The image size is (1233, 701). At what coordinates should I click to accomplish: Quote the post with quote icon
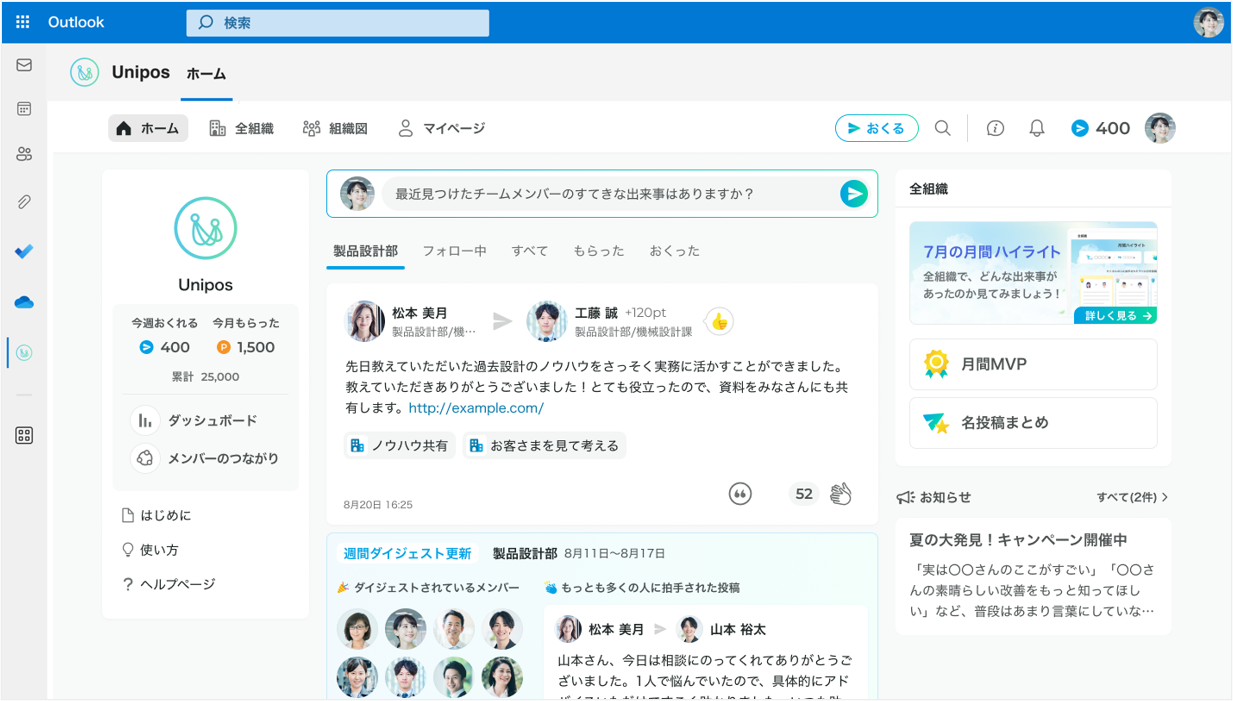point(740,493)
